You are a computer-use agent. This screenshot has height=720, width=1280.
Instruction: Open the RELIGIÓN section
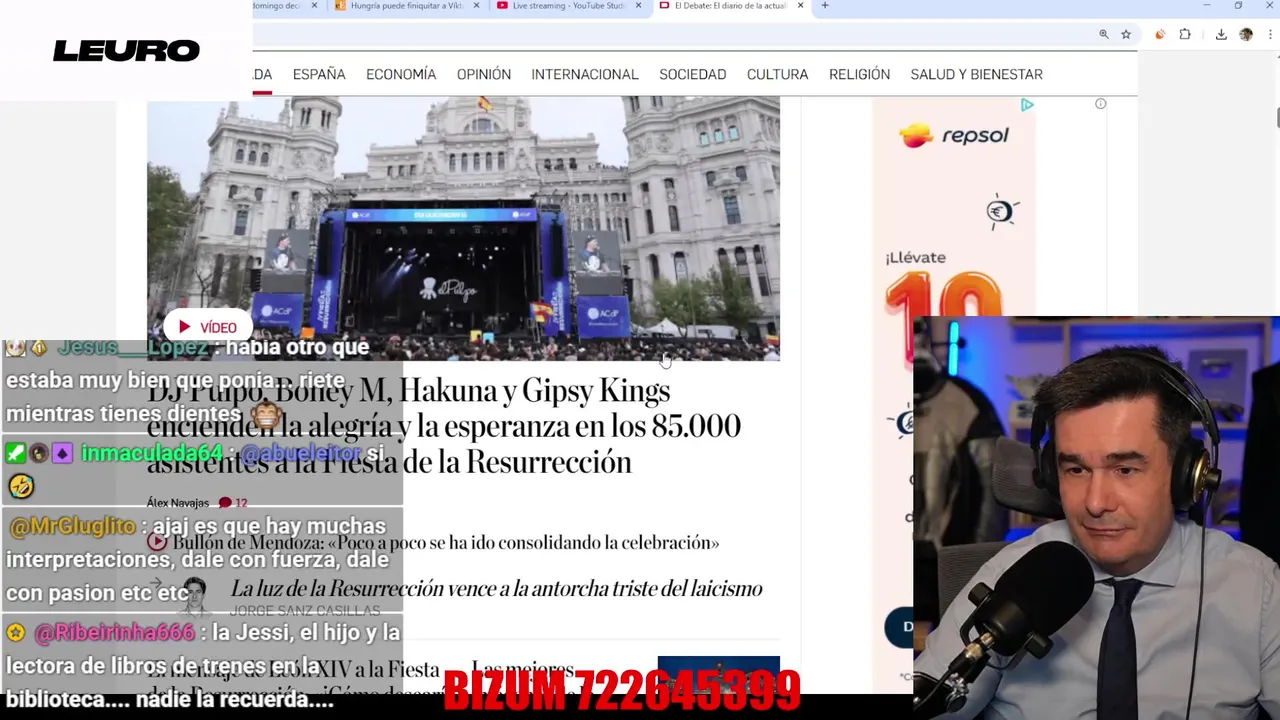point(859,74)
